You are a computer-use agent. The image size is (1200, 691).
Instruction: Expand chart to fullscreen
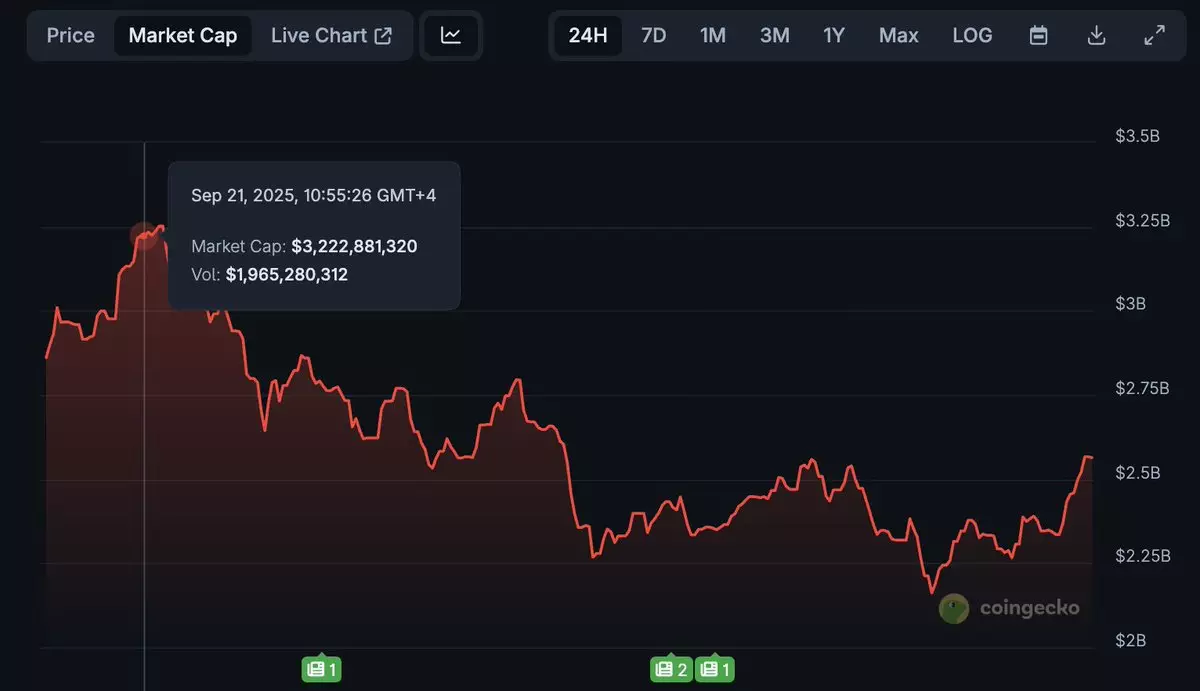pos(1154,36)
